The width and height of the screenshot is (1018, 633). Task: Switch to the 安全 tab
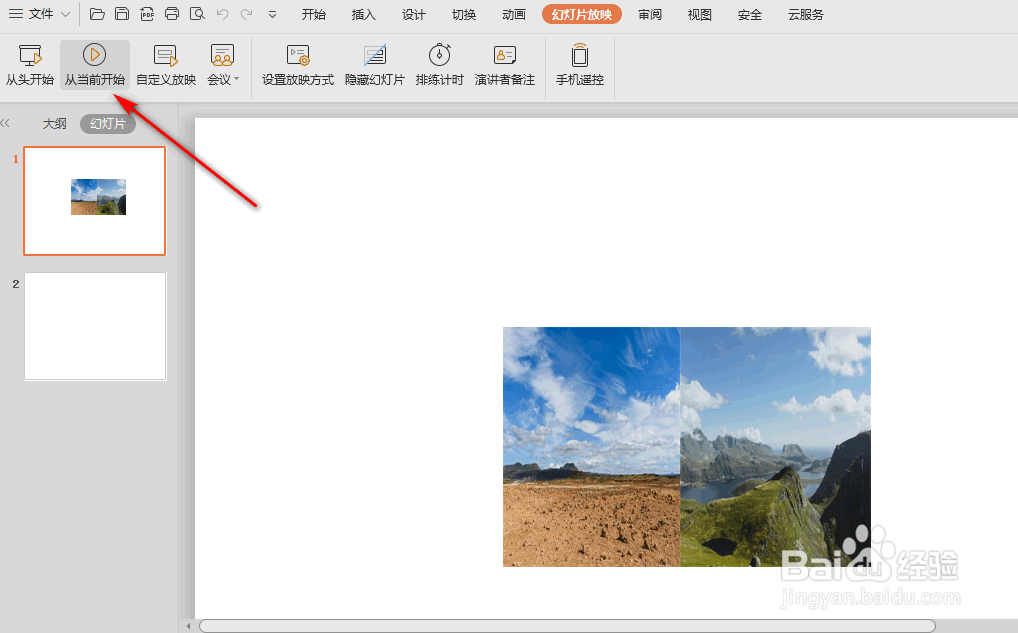(x=750, y=14)
